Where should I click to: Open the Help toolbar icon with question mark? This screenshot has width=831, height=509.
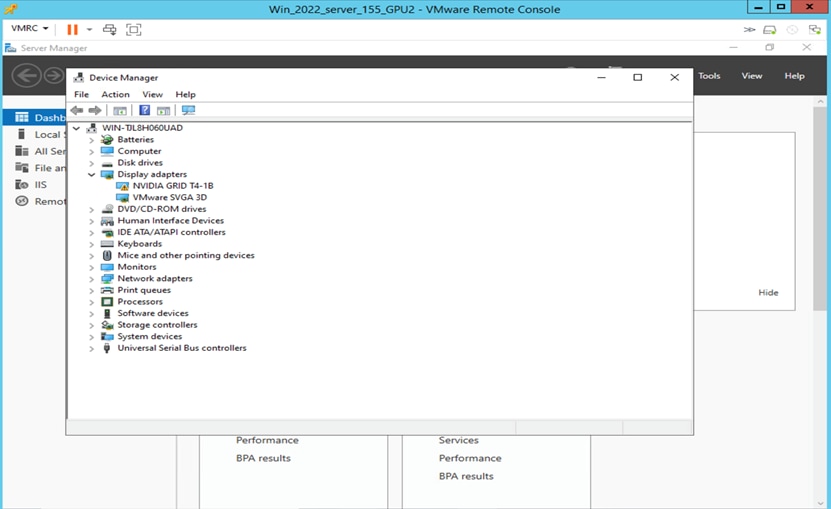pos(144,110)
